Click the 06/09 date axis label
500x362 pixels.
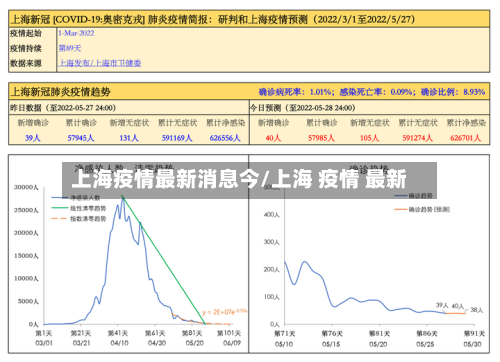(232, 343)
